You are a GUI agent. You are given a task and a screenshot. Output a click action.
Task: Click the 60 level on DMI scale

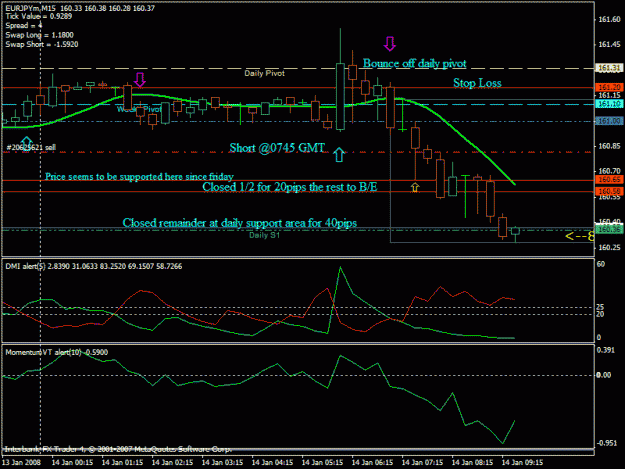pyautogui.click(x=601, y=264)
